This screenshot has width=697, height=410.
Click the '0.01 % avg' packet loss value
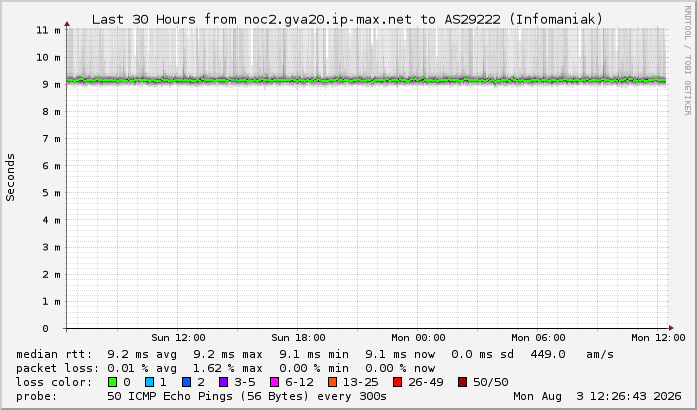(x=142, y=368)
